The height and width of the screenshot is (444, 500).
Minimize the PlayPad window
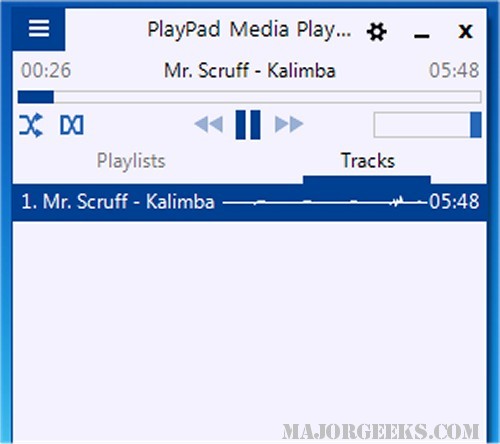point(421,36)
